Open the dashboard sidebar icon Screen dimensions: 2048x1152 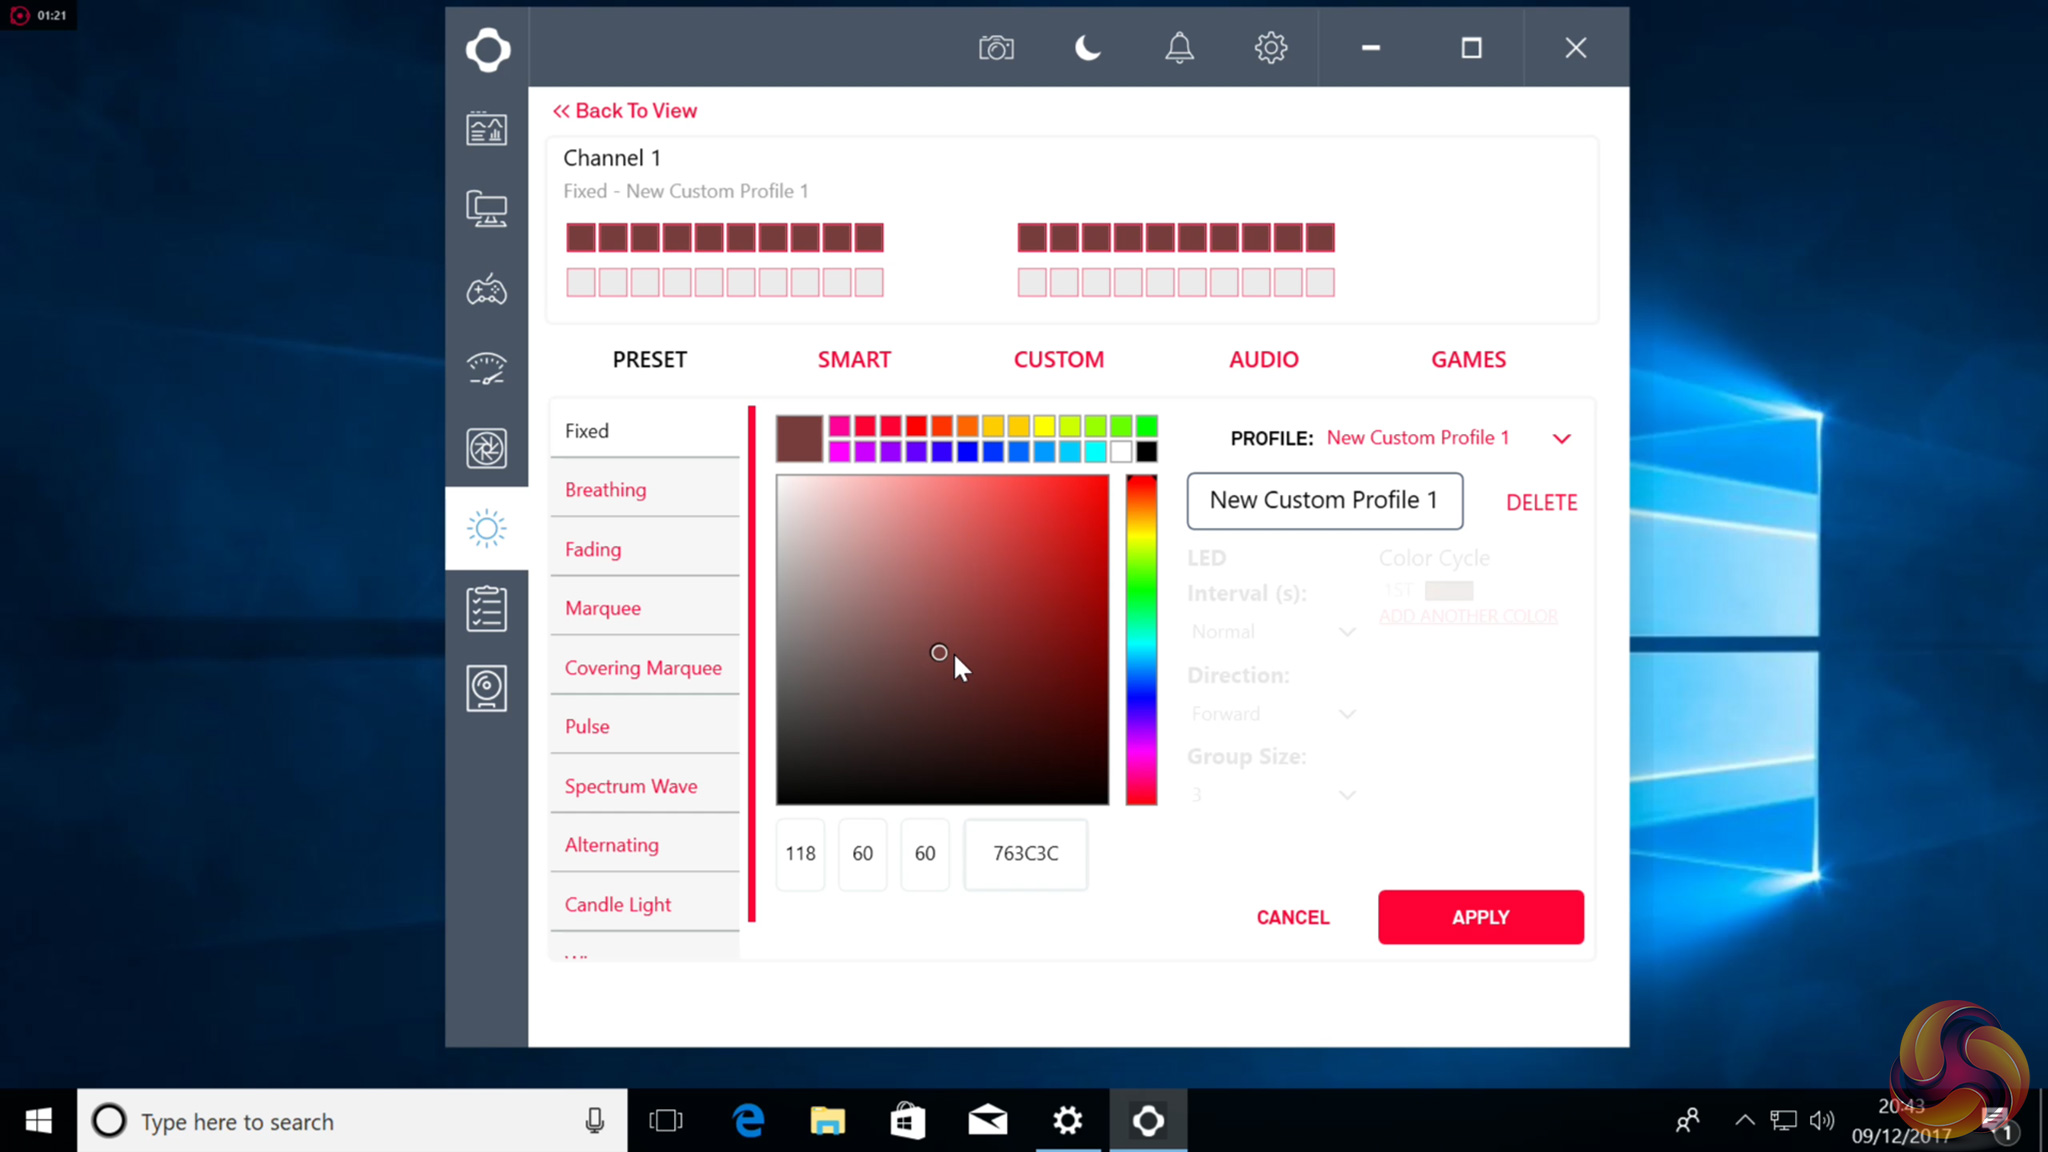[487, 129]
